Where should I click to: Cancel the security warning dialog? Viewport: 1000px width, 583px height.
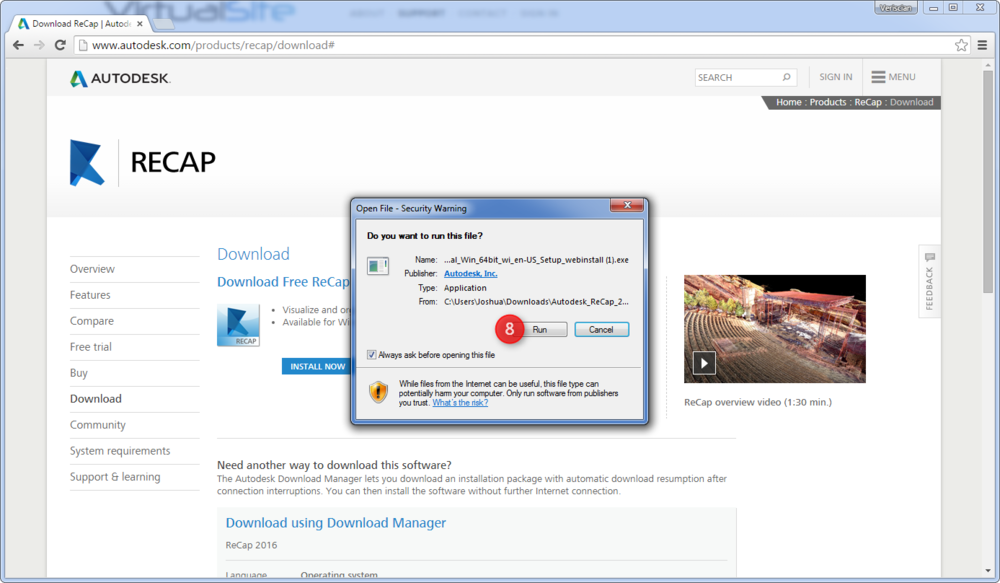[601, 329]
